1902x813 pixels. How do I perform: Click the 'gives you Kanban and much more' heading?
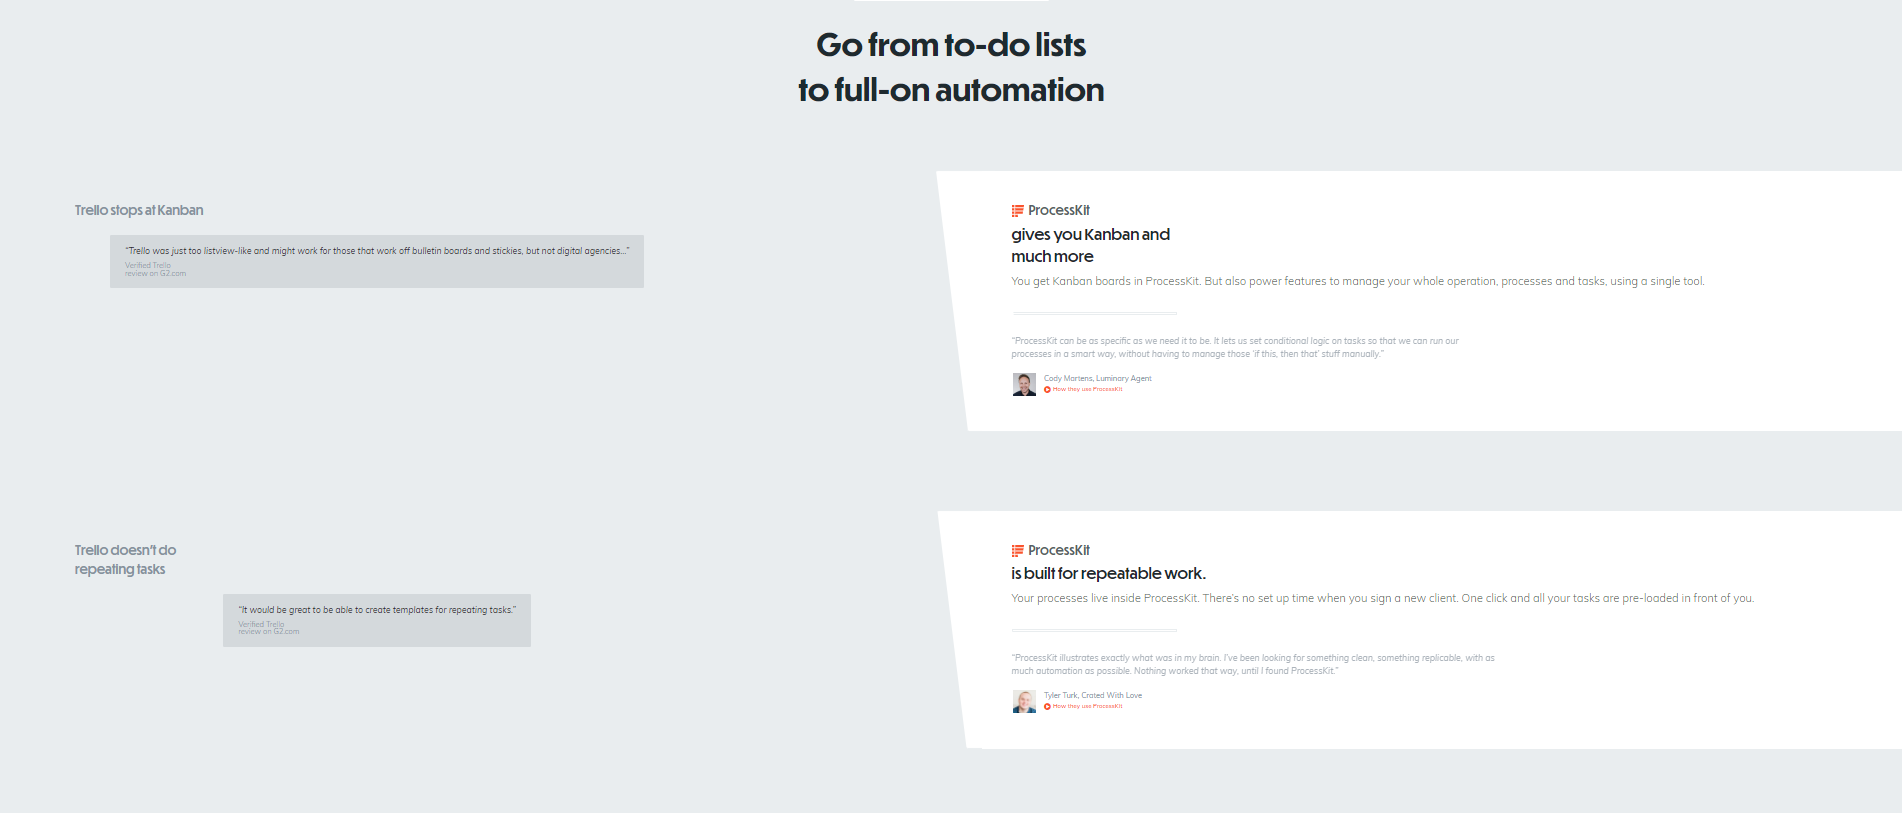1090,245
